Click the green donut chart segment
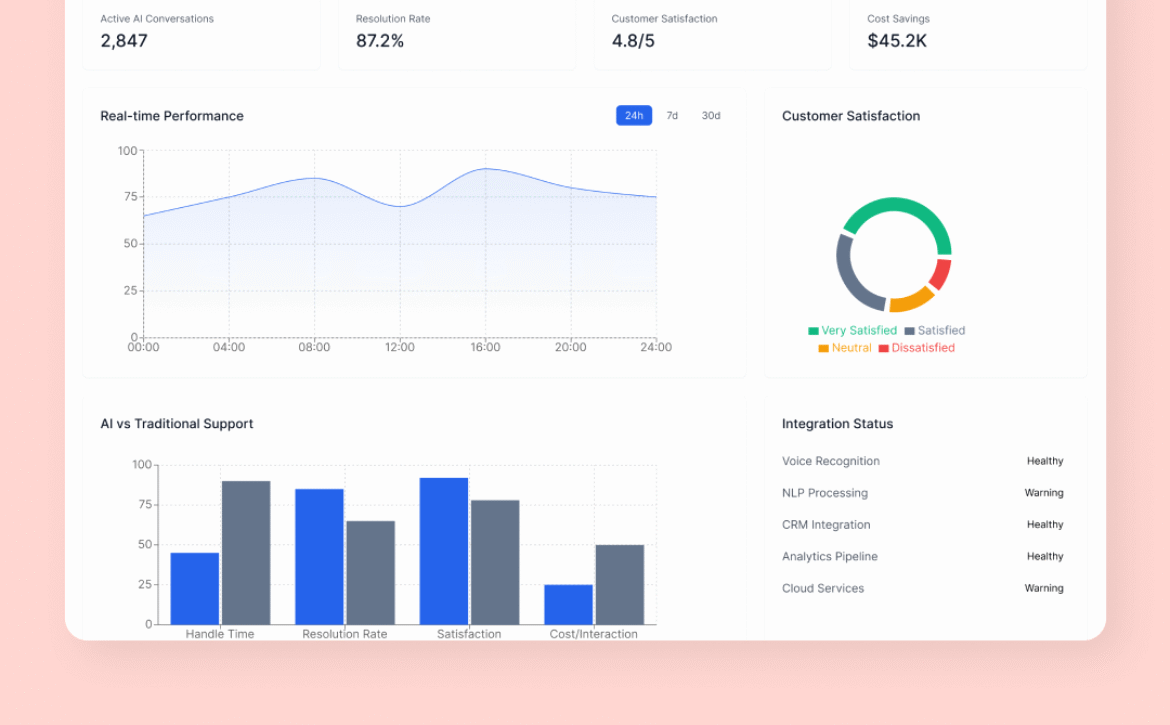 coord(901,212)
